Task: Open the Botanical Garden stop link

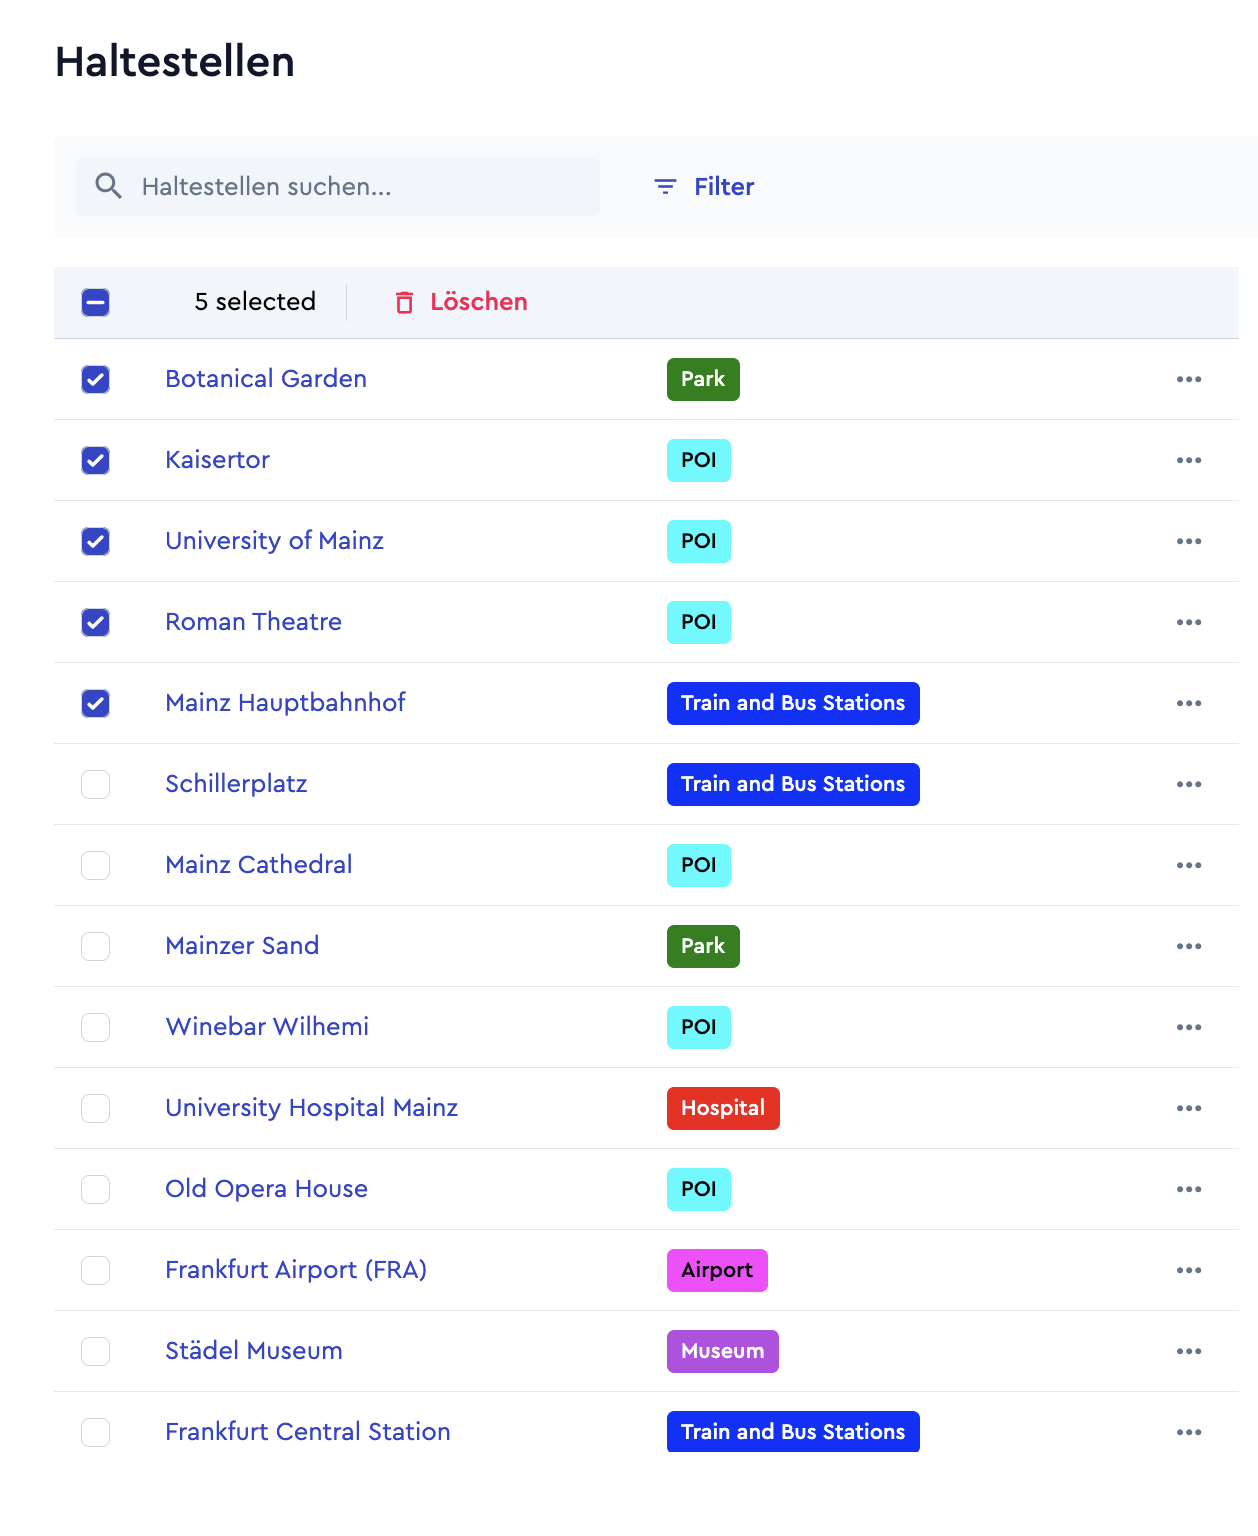Action: [x=266, y=379]
